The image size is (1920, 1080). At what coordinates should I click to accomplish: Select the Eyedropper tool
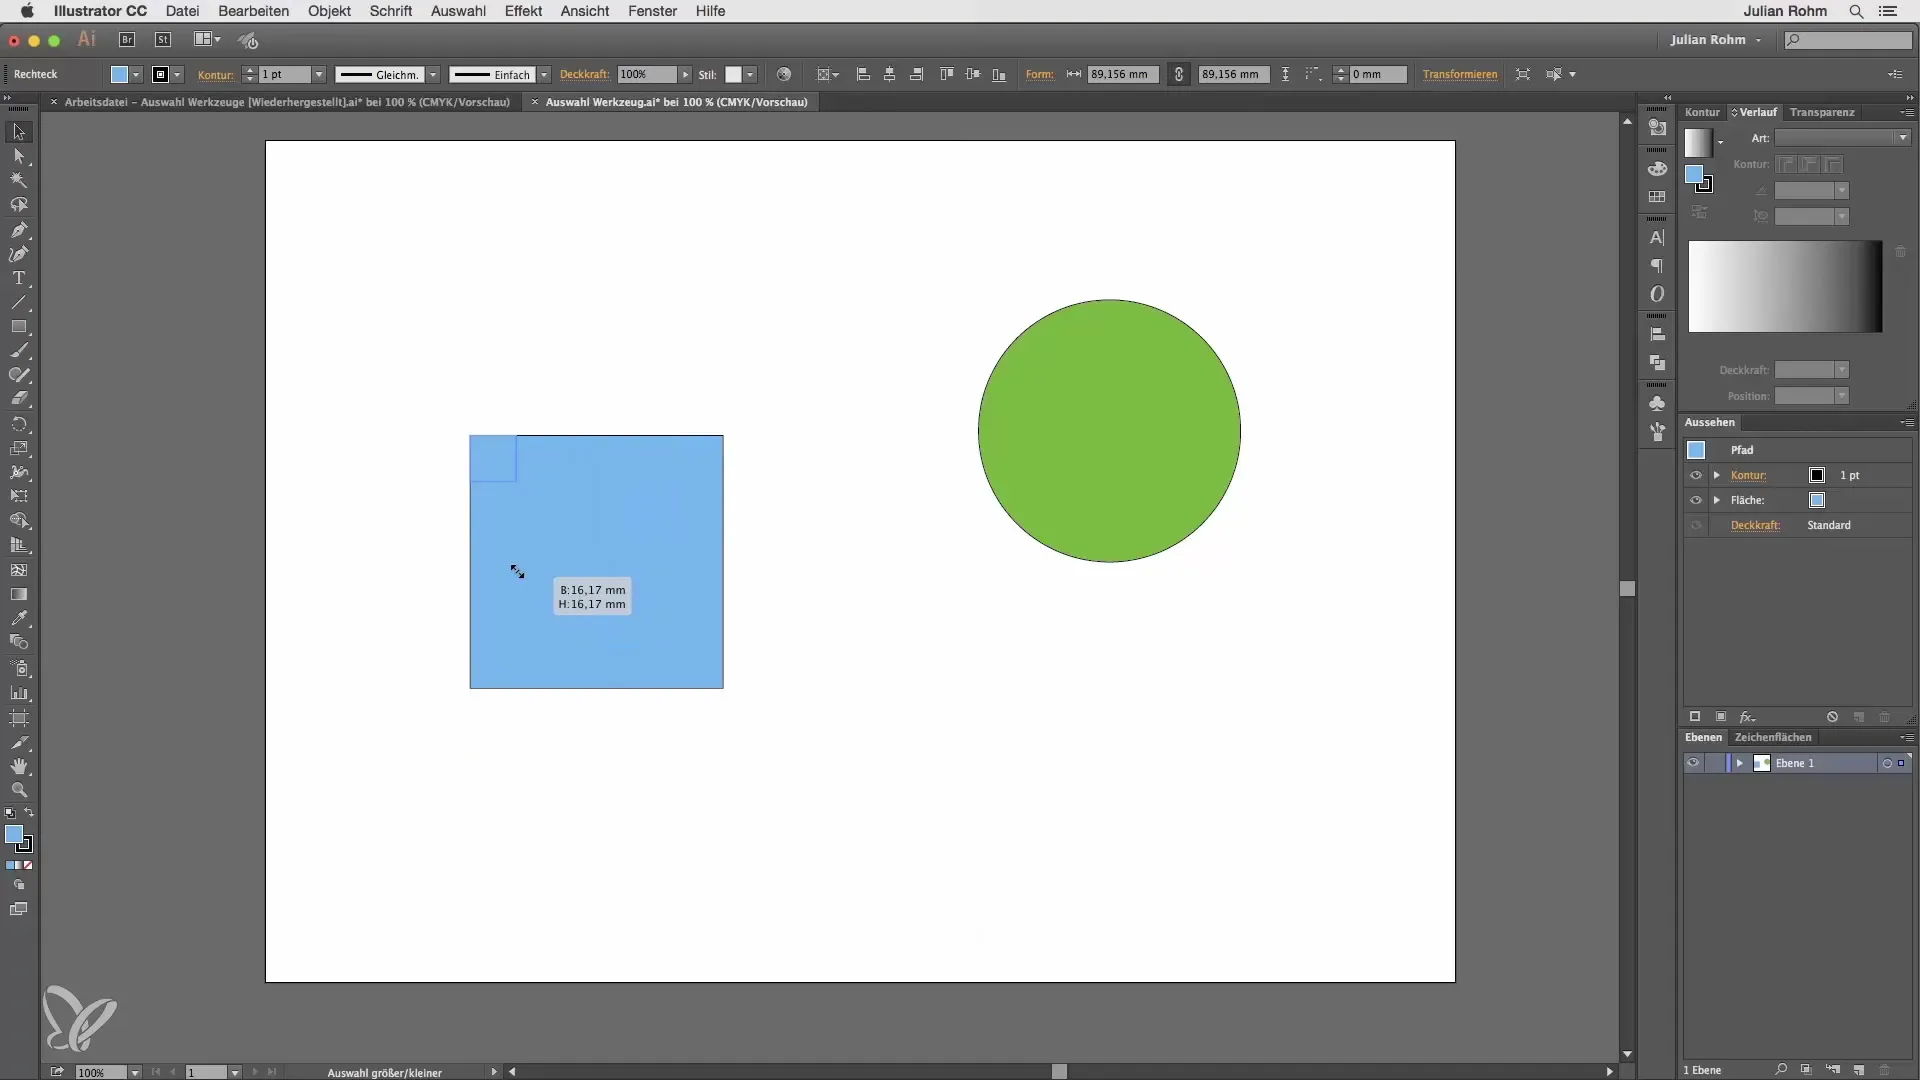tap(19, 619)
